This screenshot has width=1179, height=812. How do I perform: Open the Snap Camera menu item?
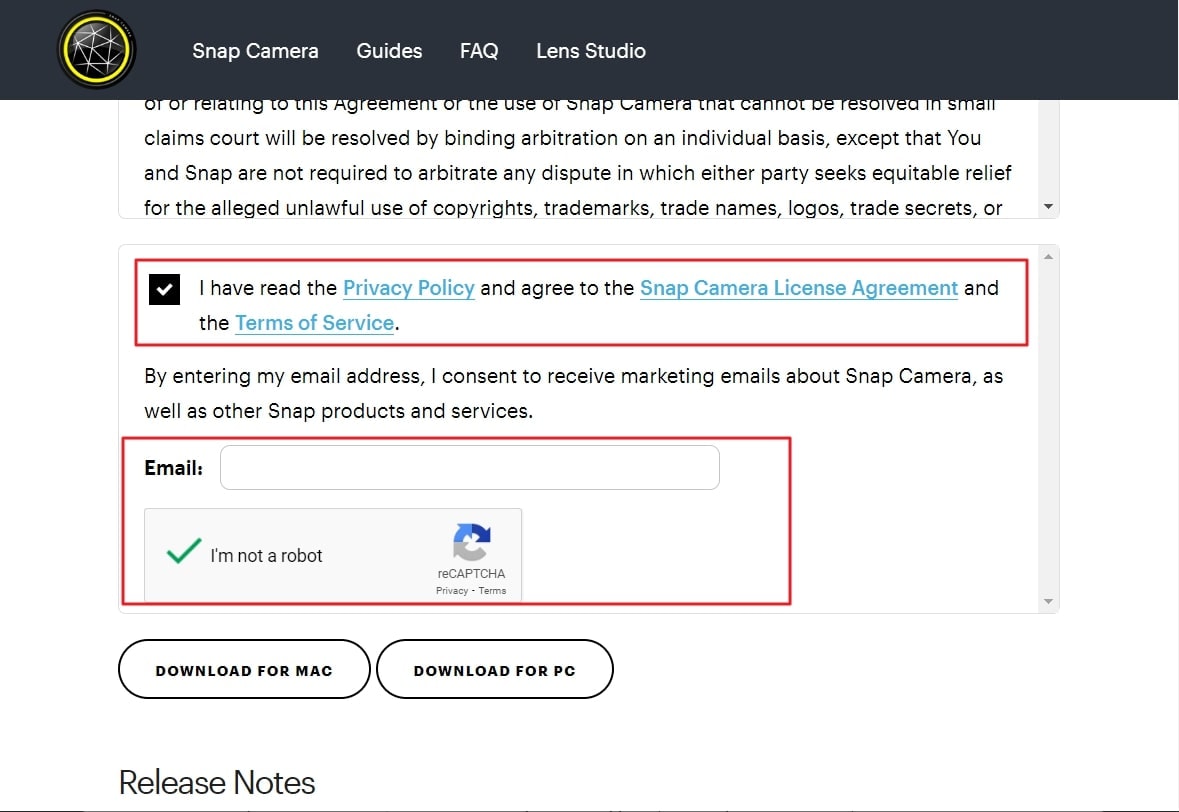click(x=255, y=51)
